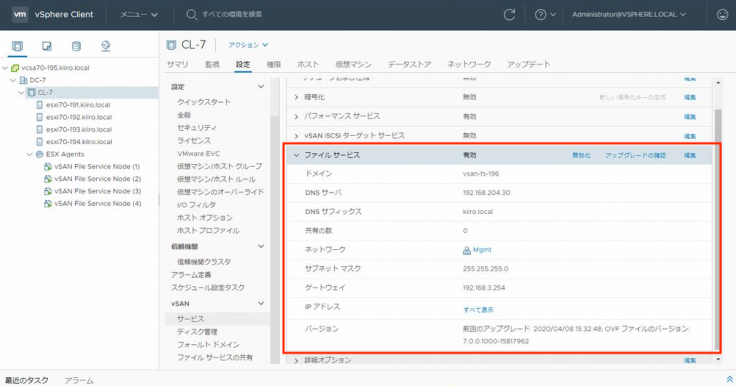Click host icon of esxi70-191.kiiro.local
The width and height of the screenshot is (736, 386).
pos(39,105)
